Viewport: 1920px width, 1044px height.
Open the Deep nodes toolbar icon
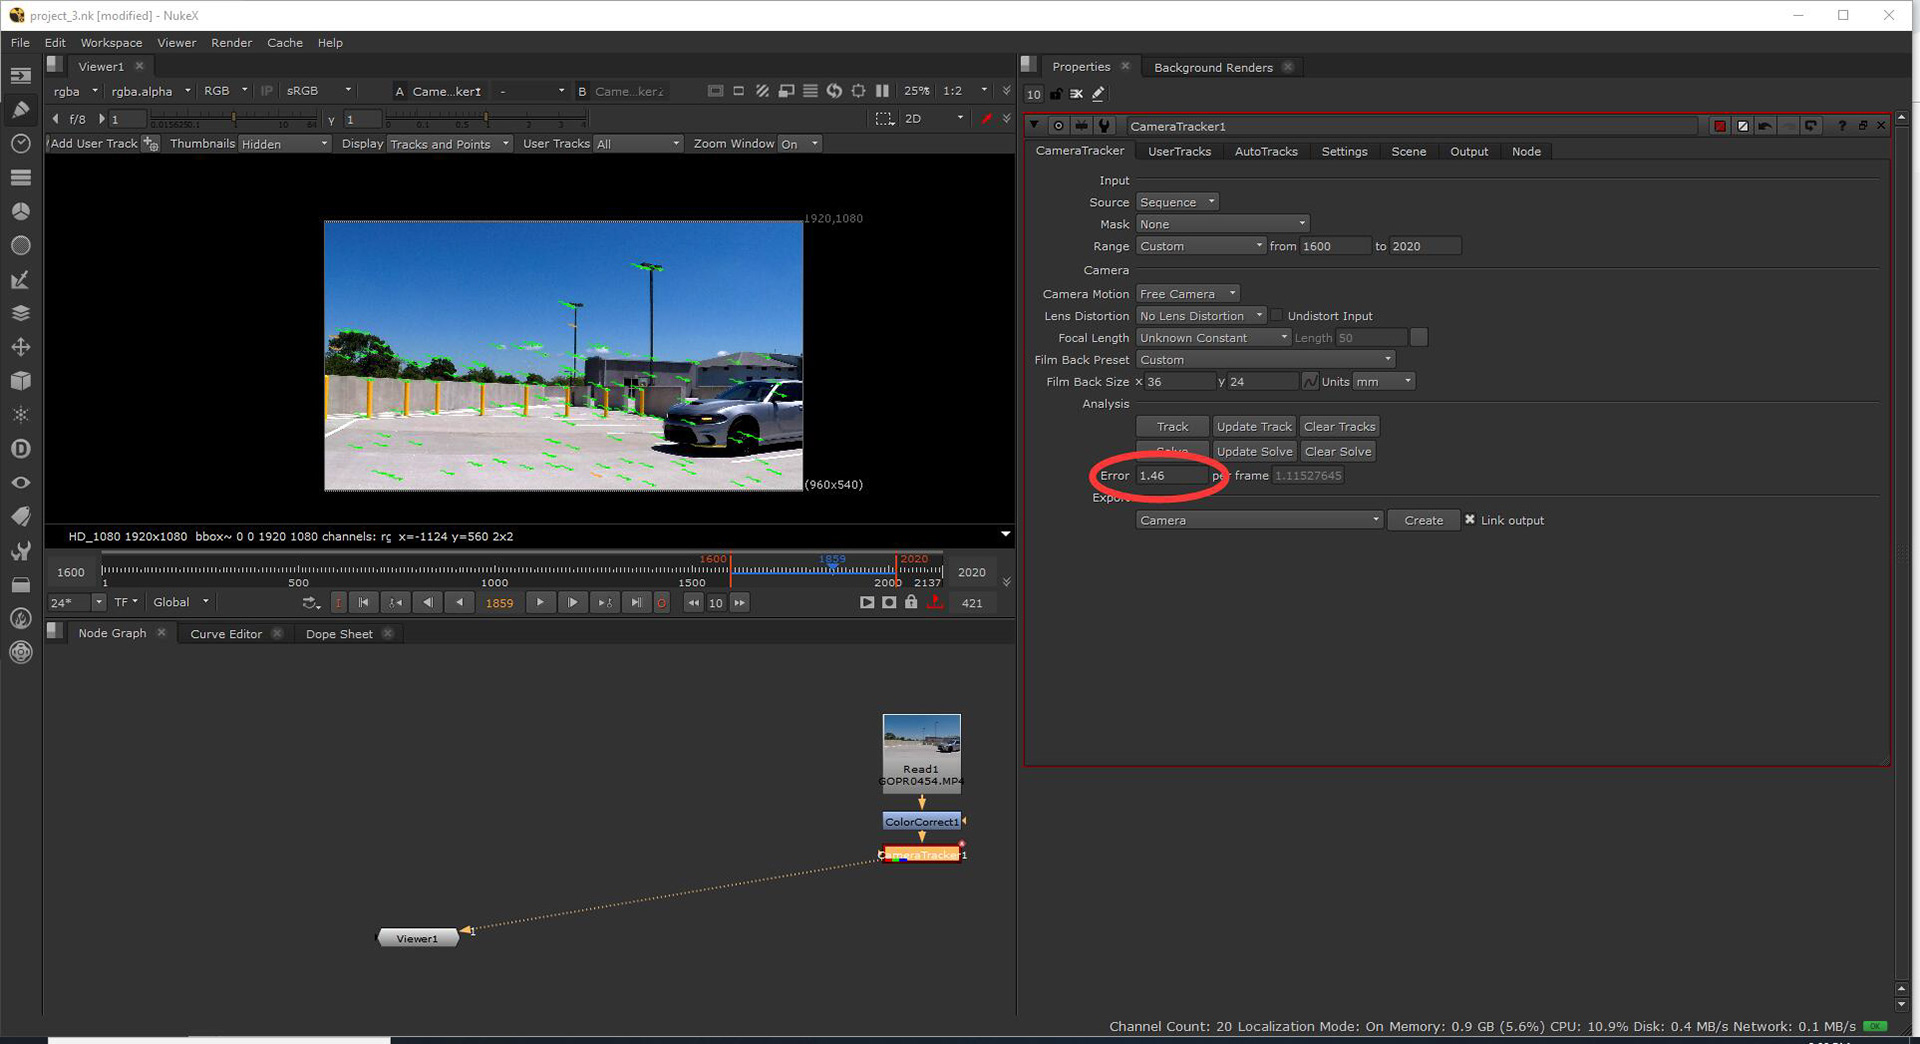pyautogui.click(x=20, y=449)
